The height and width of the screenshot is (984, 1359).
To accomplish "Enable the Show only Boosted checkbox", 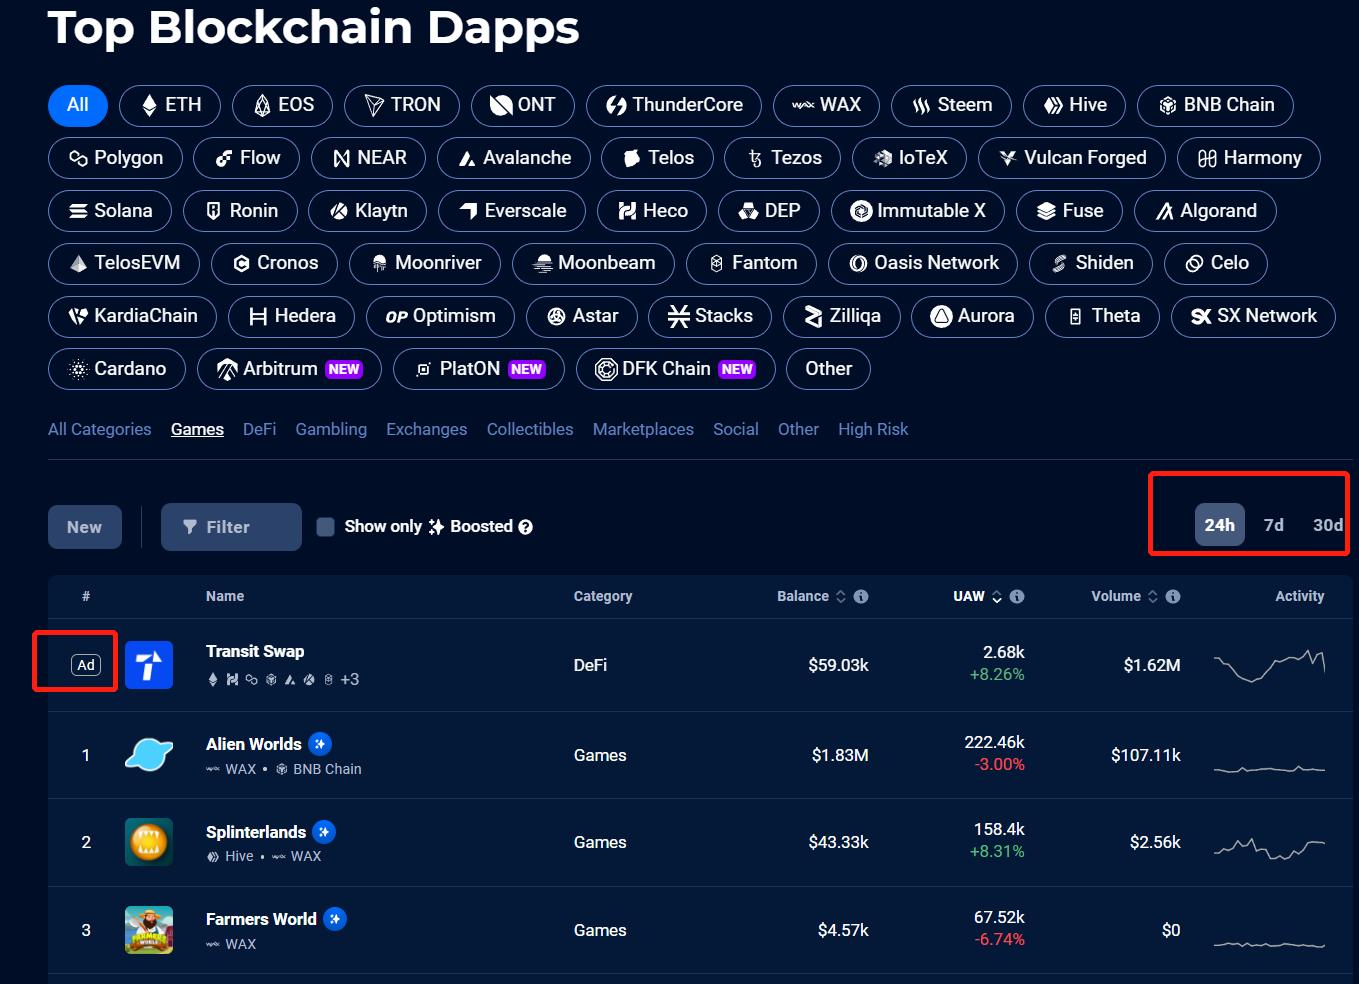I will tap(326, 527).
